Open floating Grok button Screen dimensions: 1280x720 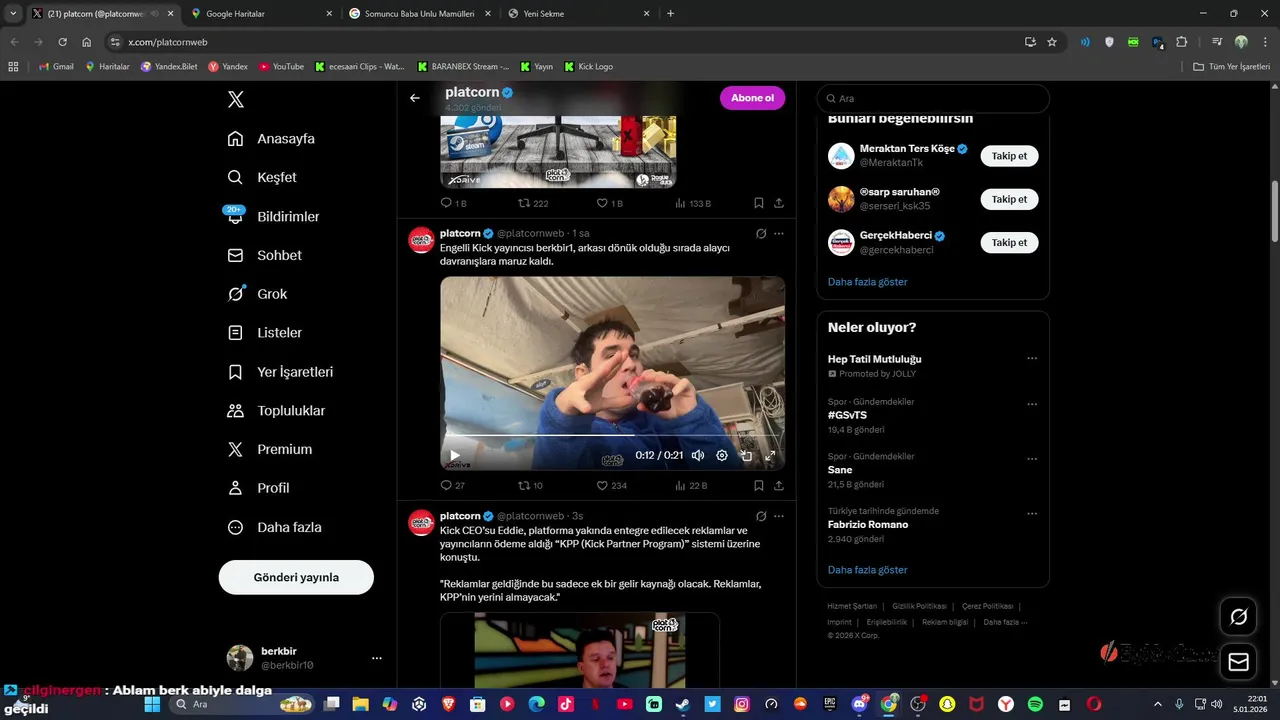pos(1238,617)
